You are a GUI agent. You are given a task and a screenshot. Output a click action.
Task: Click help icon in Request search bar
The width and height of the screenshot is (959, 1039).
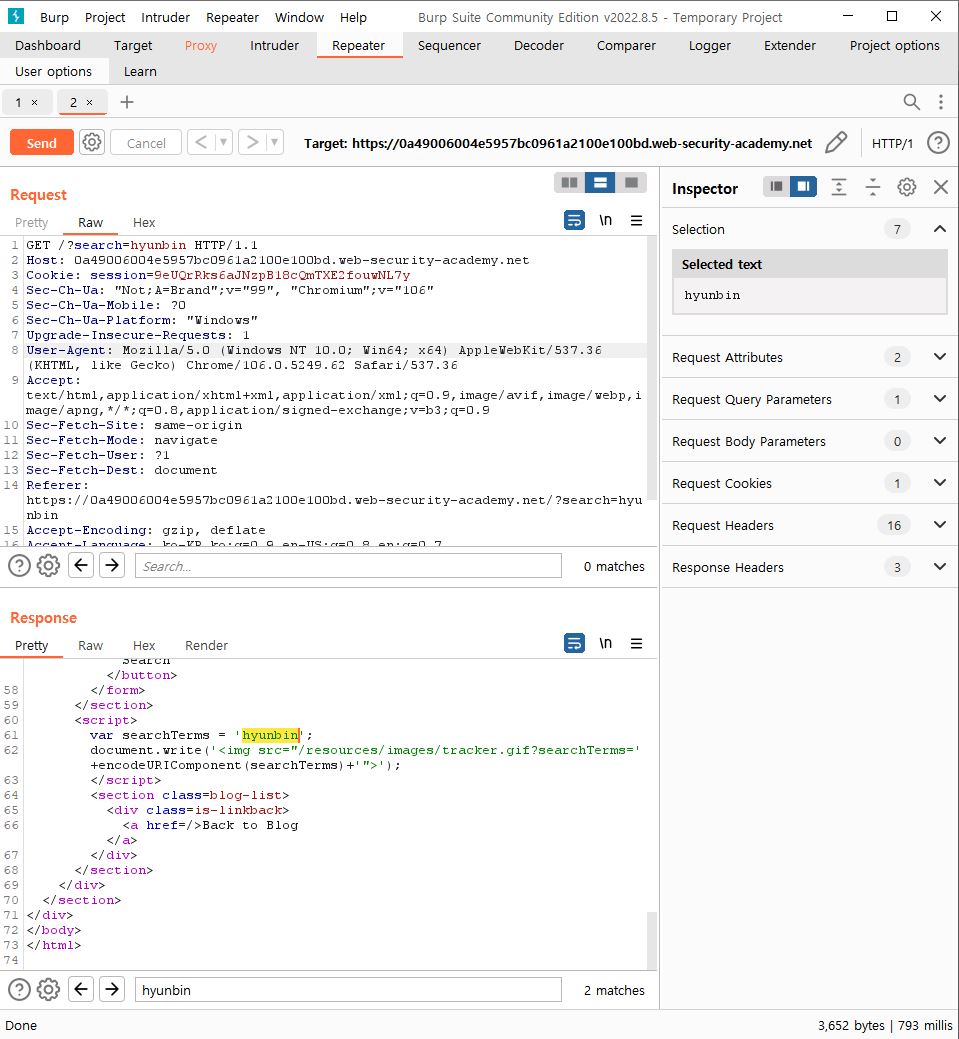pos(19,566)
